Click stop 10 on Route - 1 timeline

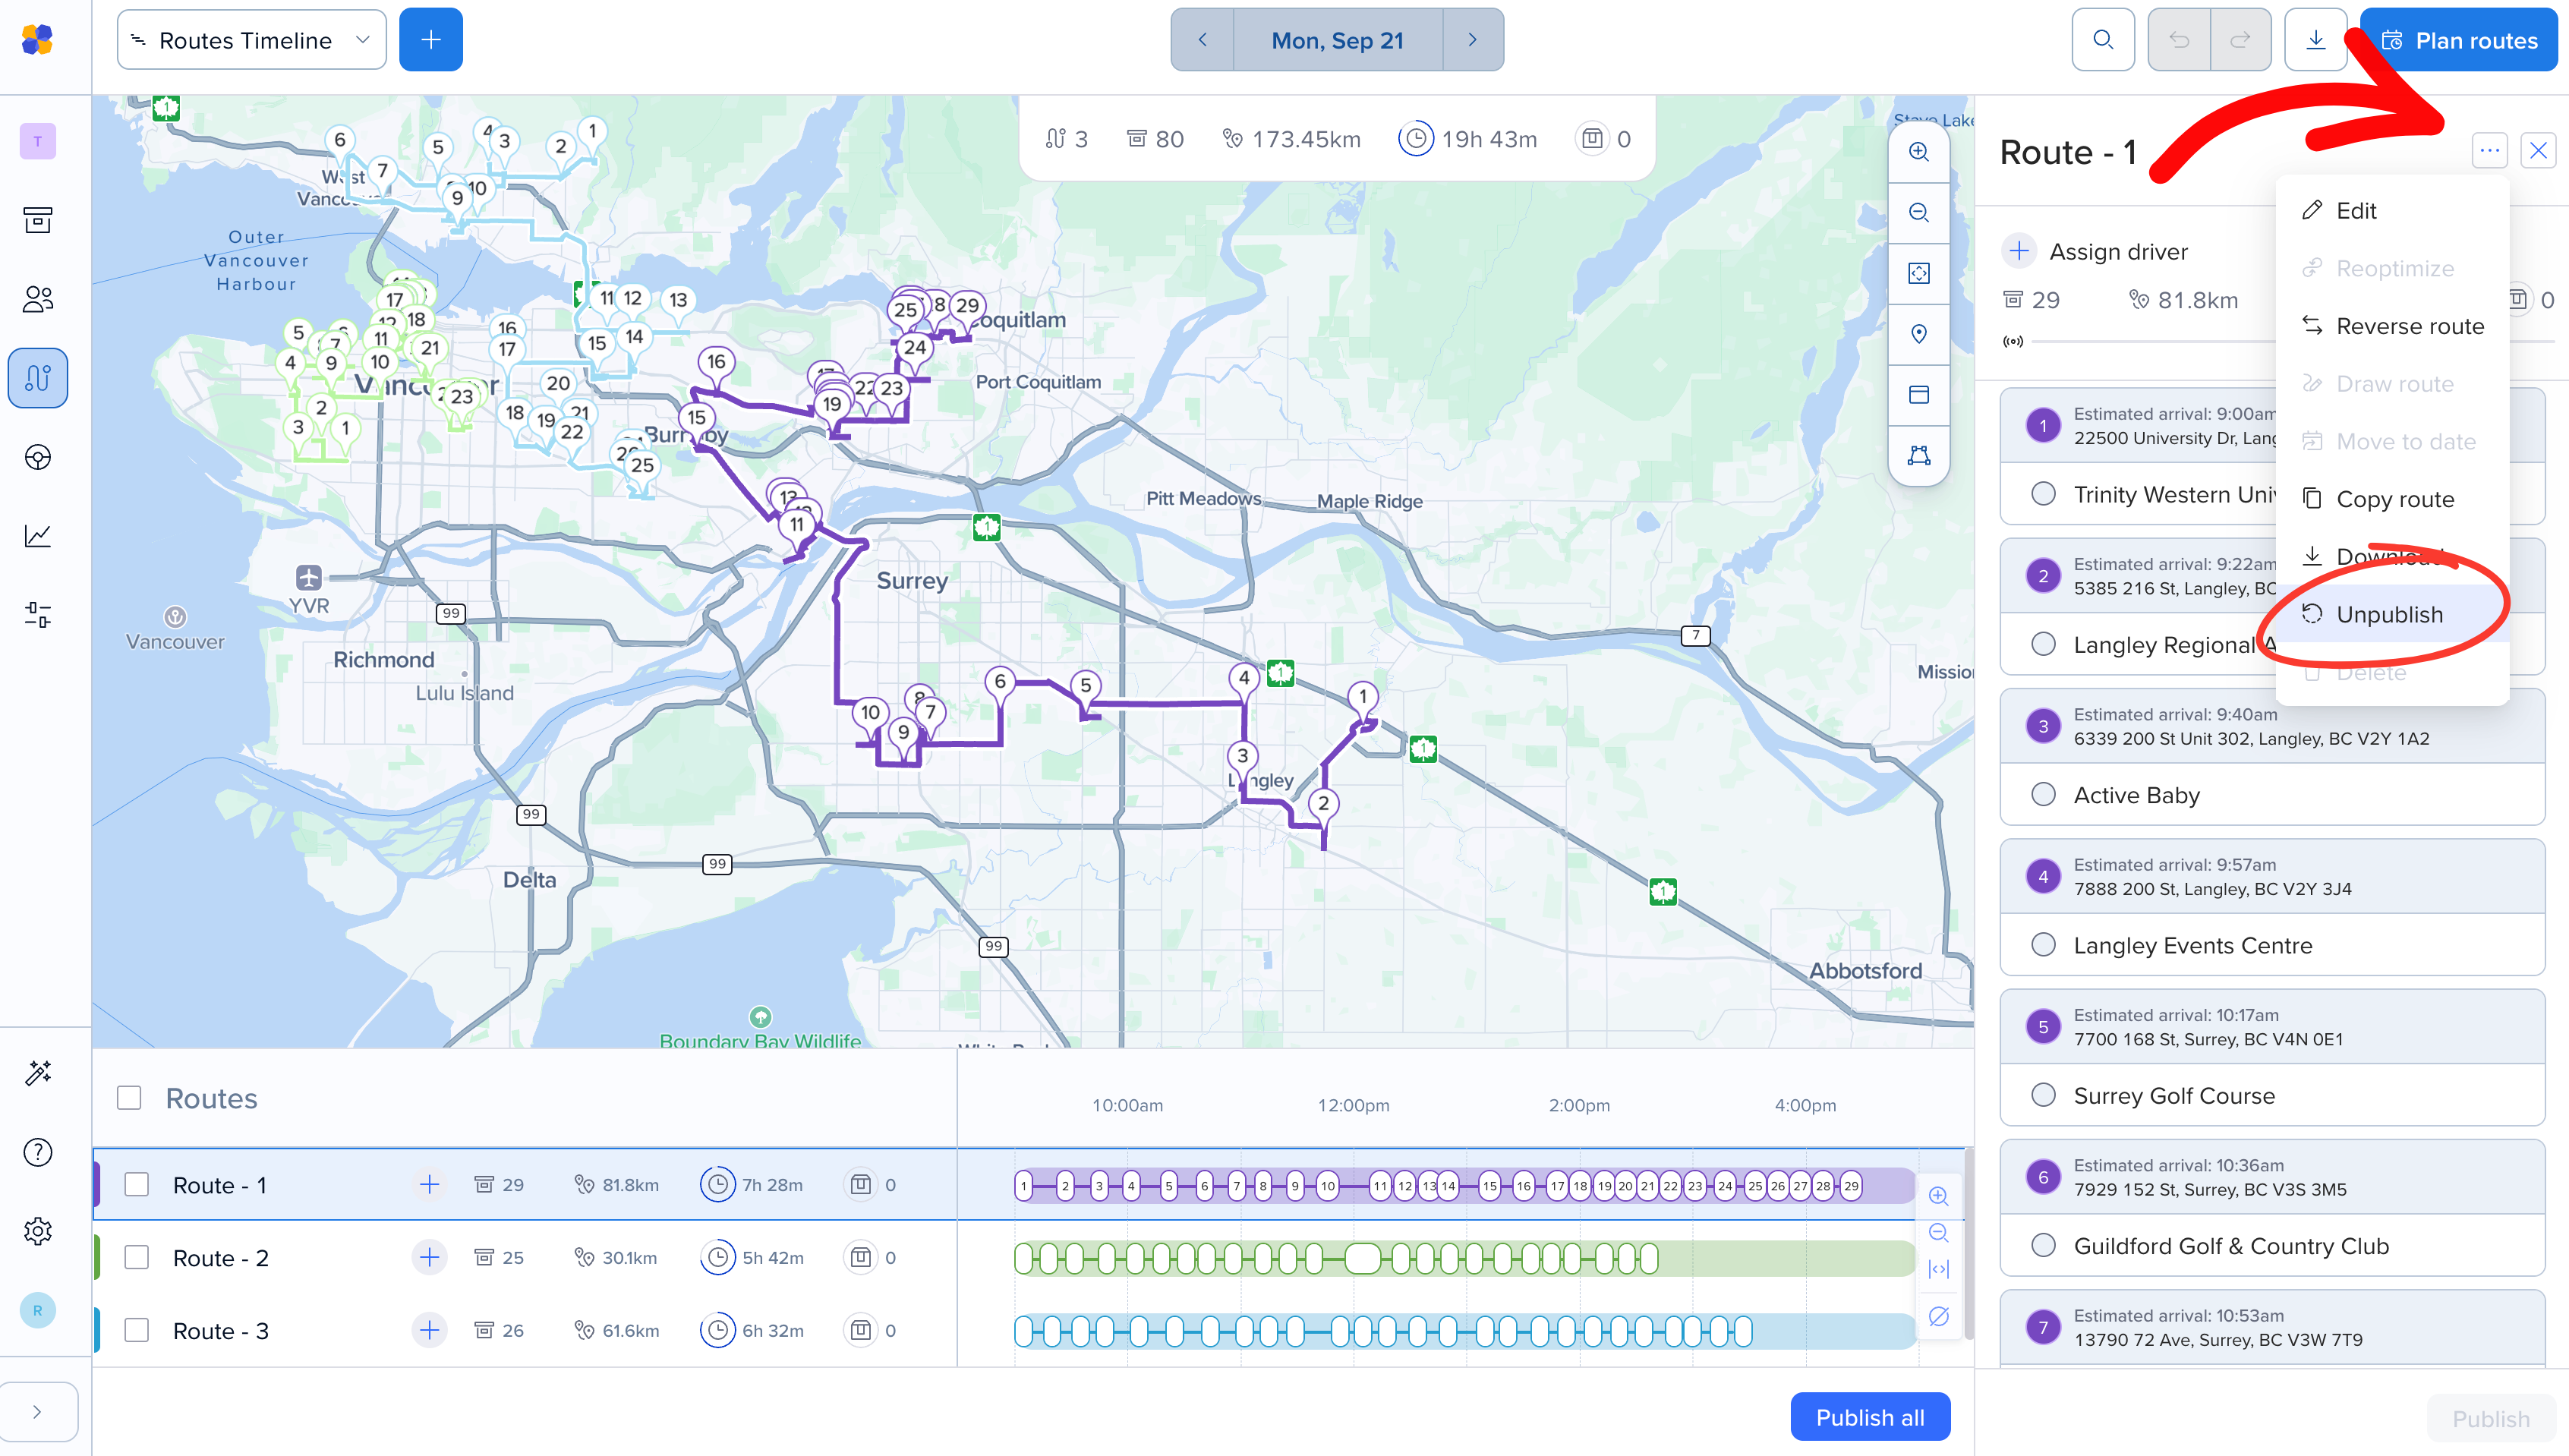(x=1327, y=1186)
